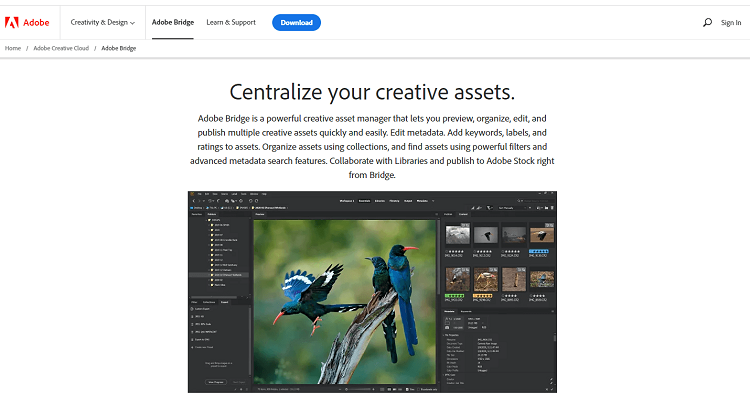Image resolution: width=750 pixels, height=396 pixels.
Task: Open the search magnifier icon
Action: (x=707, y=22)
